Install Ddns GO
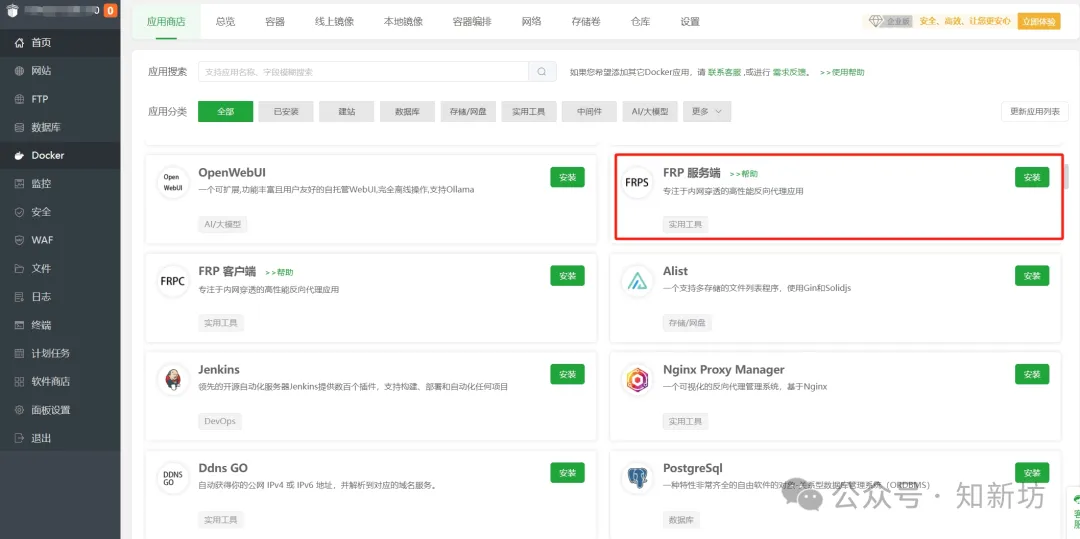 click(x=568, y=472)
